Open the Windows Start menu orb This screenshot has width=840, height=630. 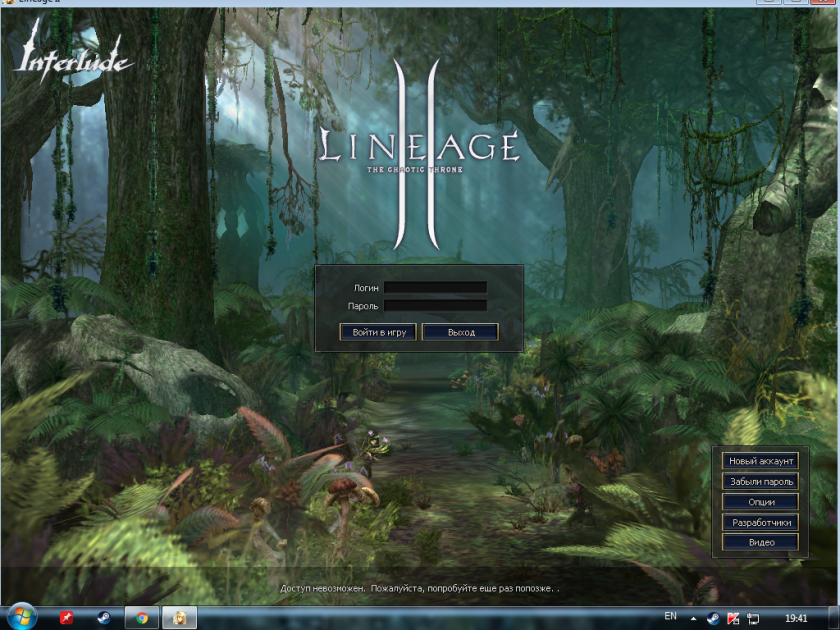22,617
